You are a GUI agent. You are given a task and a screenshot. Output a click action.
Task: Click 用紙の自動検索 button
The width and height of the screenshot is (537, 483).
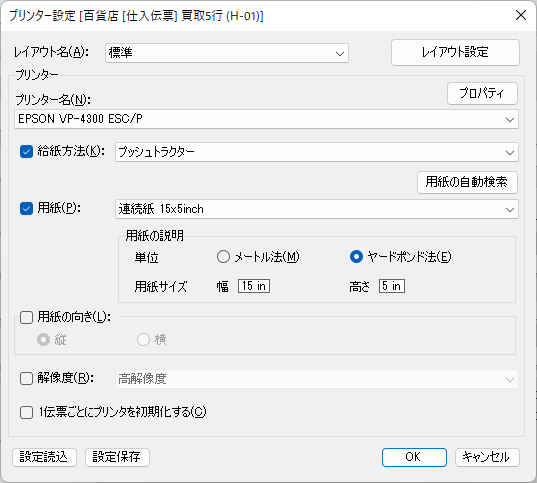click(467, 182)
